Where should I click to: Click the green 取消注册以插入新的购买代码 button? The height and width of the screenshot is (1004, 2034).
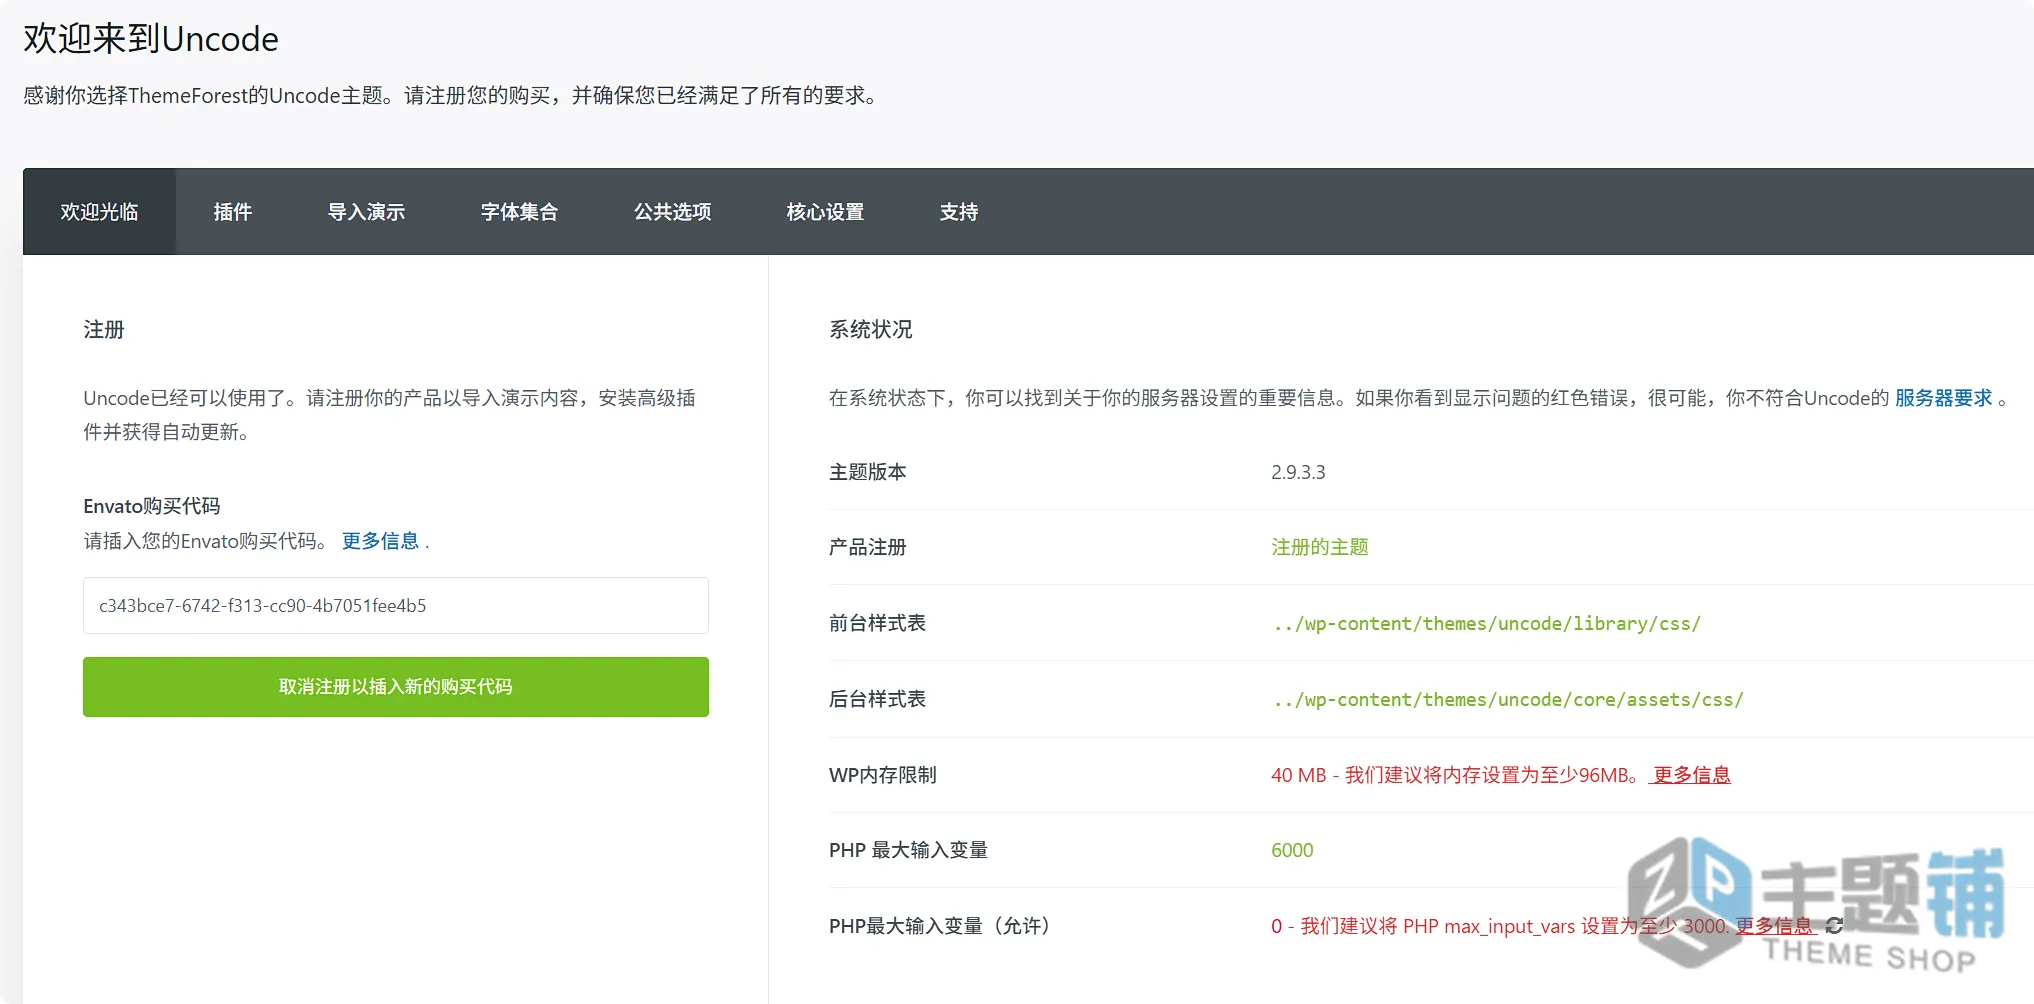point(396,687)
